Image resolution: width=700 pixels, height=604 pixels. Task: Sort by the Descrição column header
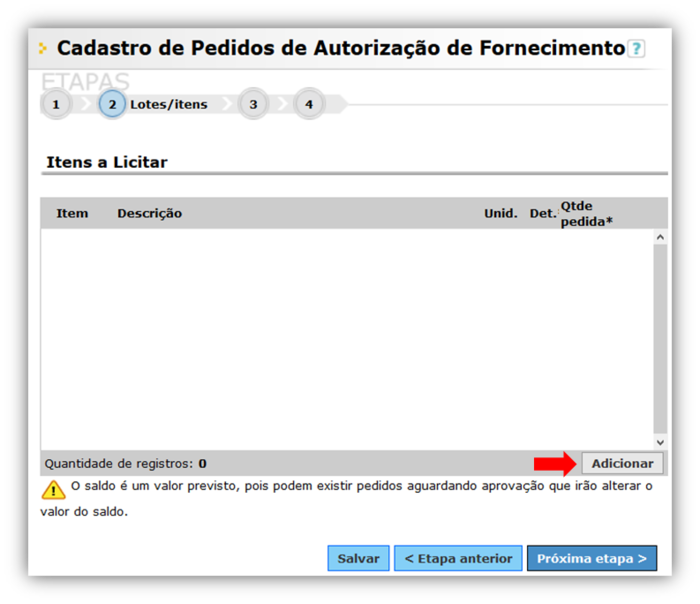tap(149, 213)
